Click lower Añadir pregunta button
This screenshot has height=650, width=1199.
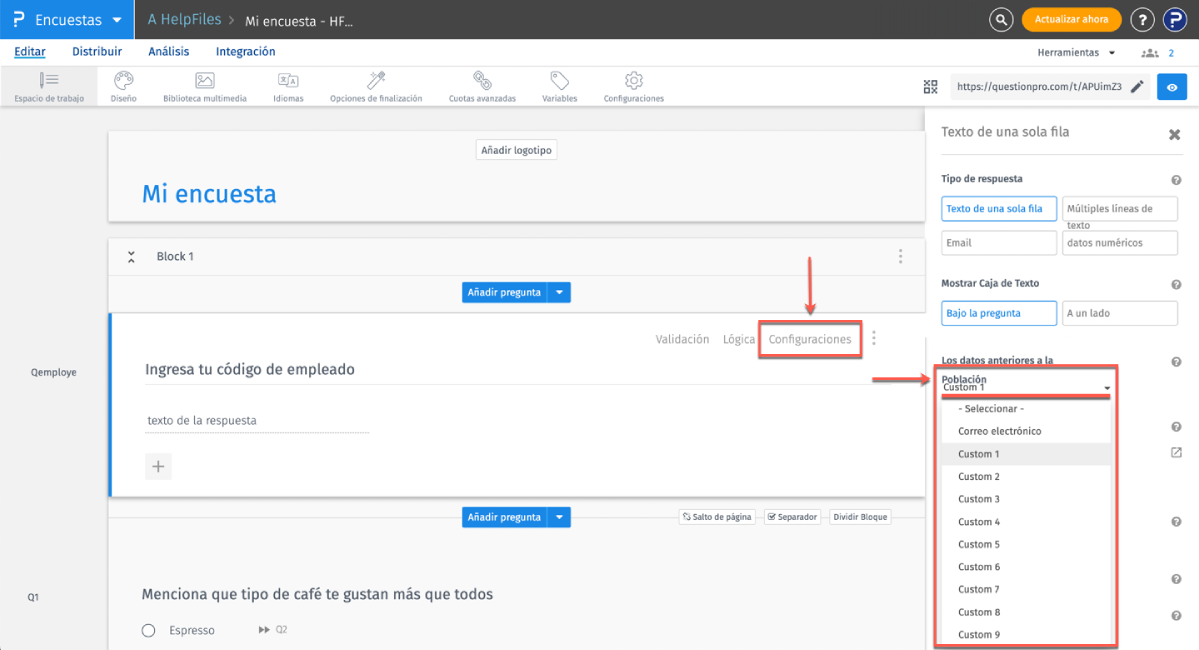tap(505, 517)
